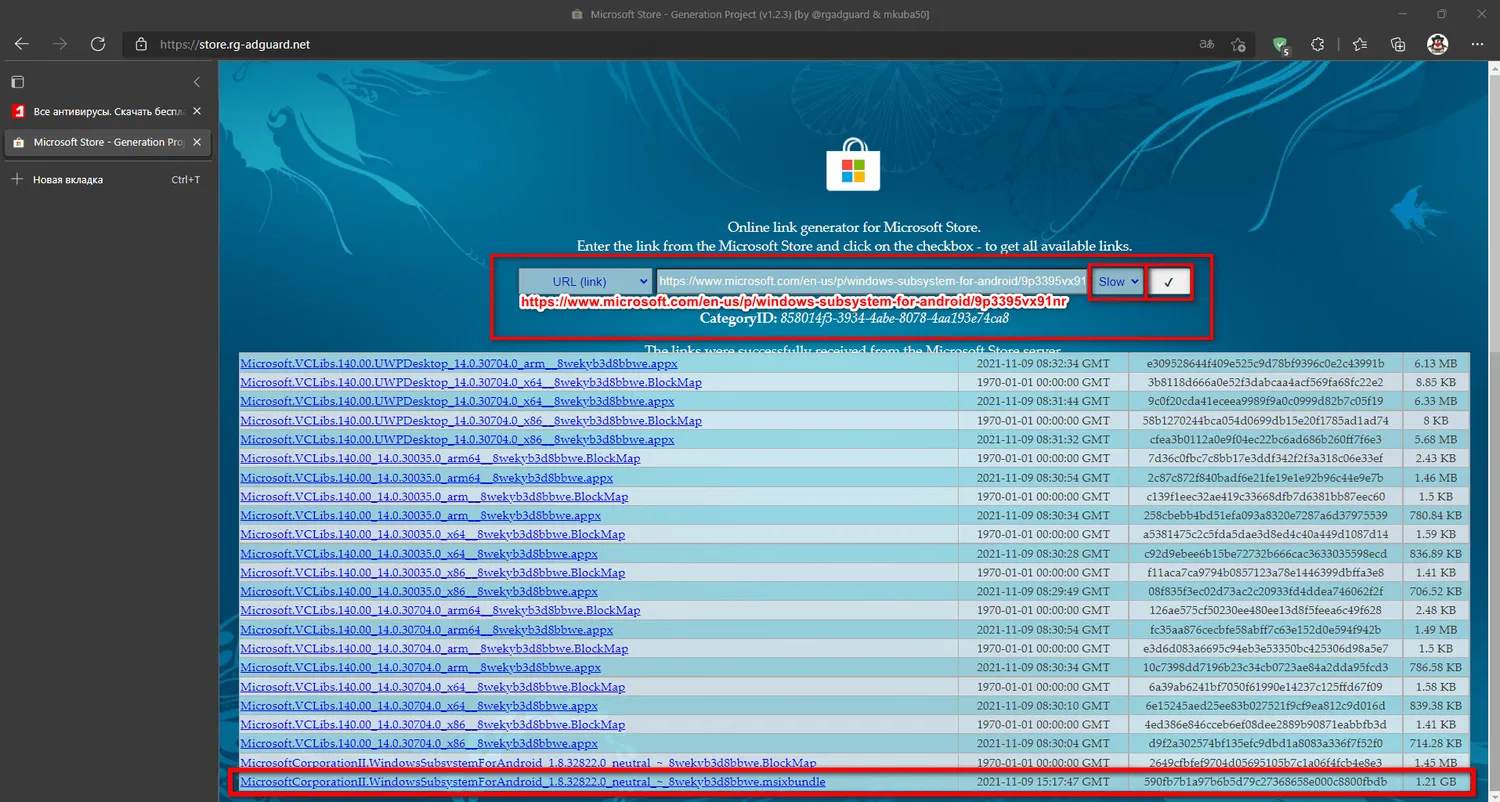
Task: Open VCLibs 14.0.30704.0 arm BlockMap link
Action: [434, 649]
